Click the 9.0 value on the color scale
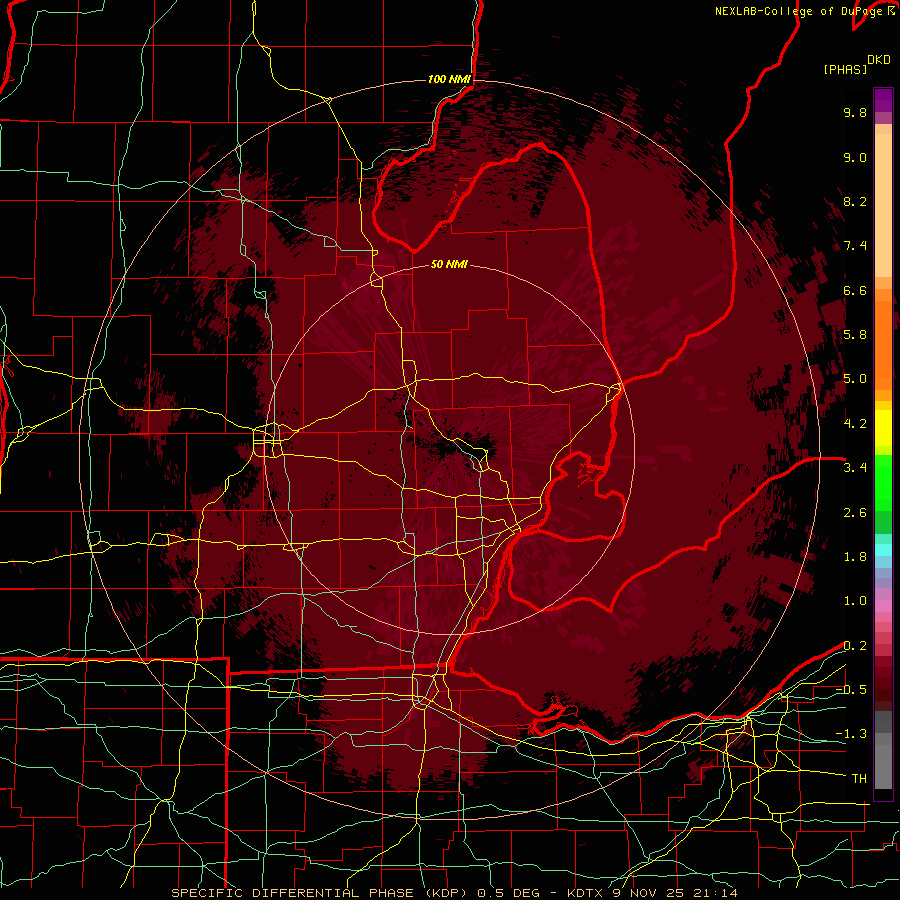 coord(855,157)
